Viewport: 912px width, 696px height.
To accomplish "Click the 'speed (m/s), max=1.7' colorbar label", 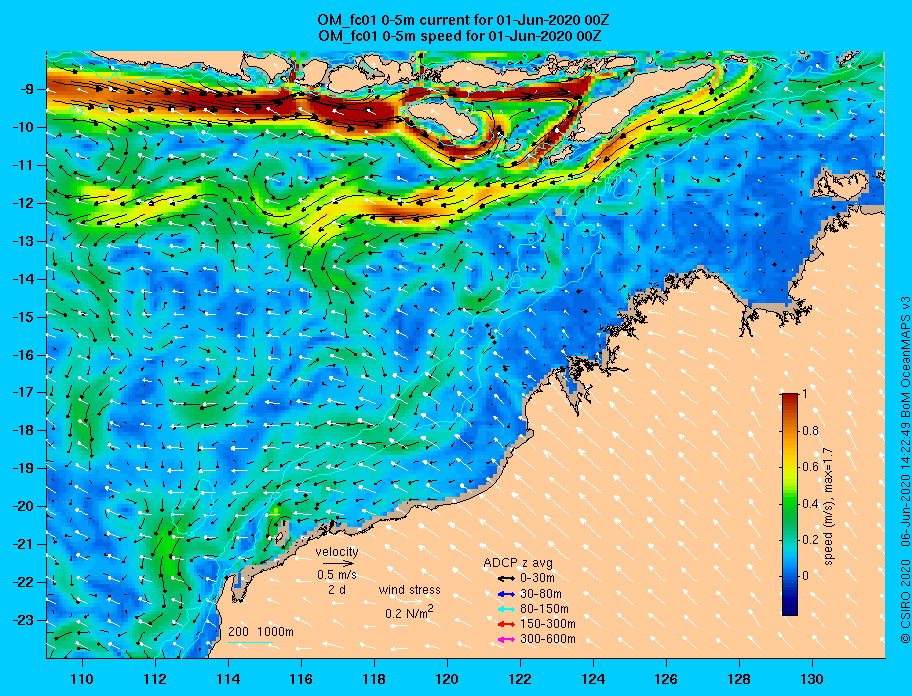I will (829, 504).
